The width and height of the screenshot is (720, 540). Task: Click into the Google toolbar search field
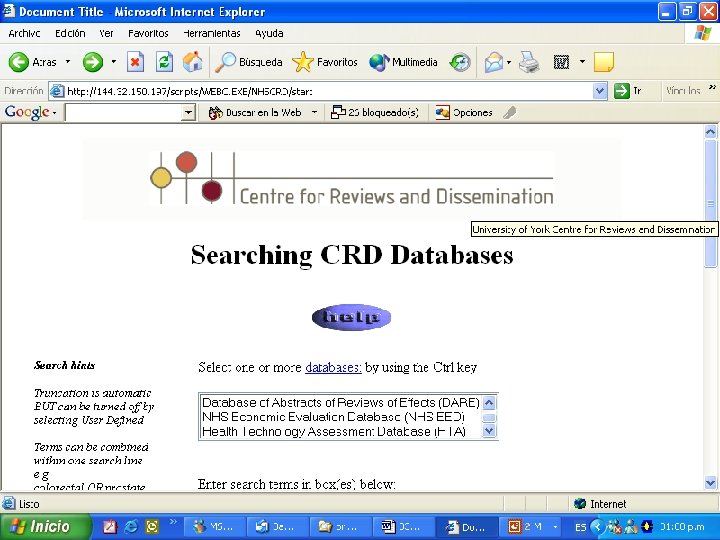click(123, 112)
